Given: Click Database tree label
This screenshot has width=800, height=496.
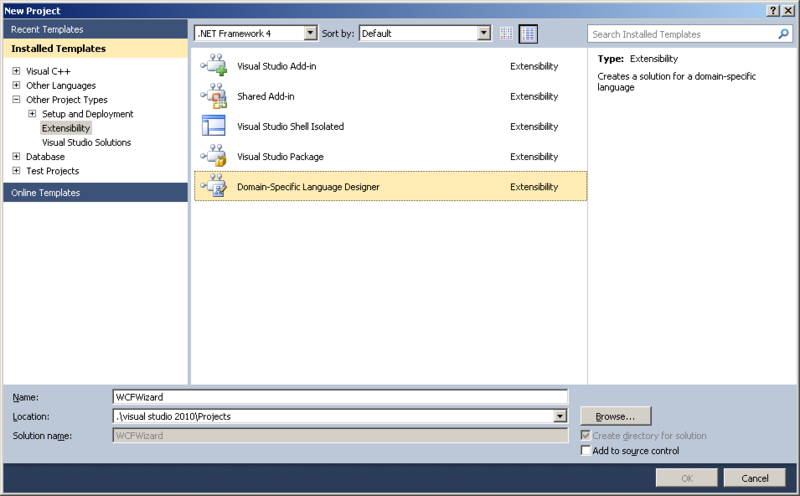Looking at the screenshot, I should click(45, 156).
